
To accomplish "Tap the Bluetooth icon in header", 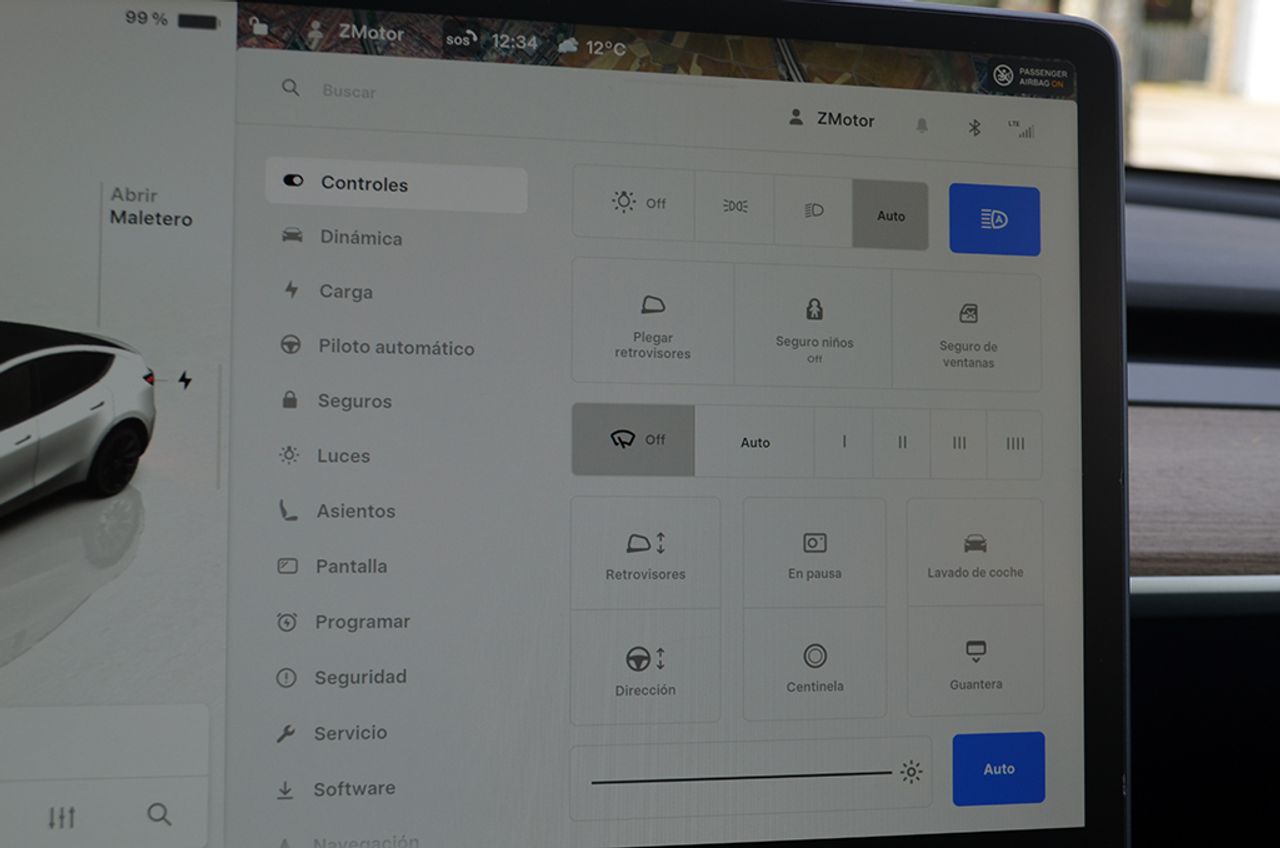I will [x=973, y=128].
